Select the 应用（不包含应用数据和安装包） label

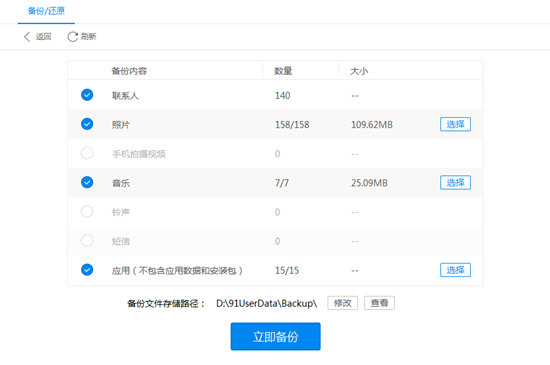tap(177, 271)
